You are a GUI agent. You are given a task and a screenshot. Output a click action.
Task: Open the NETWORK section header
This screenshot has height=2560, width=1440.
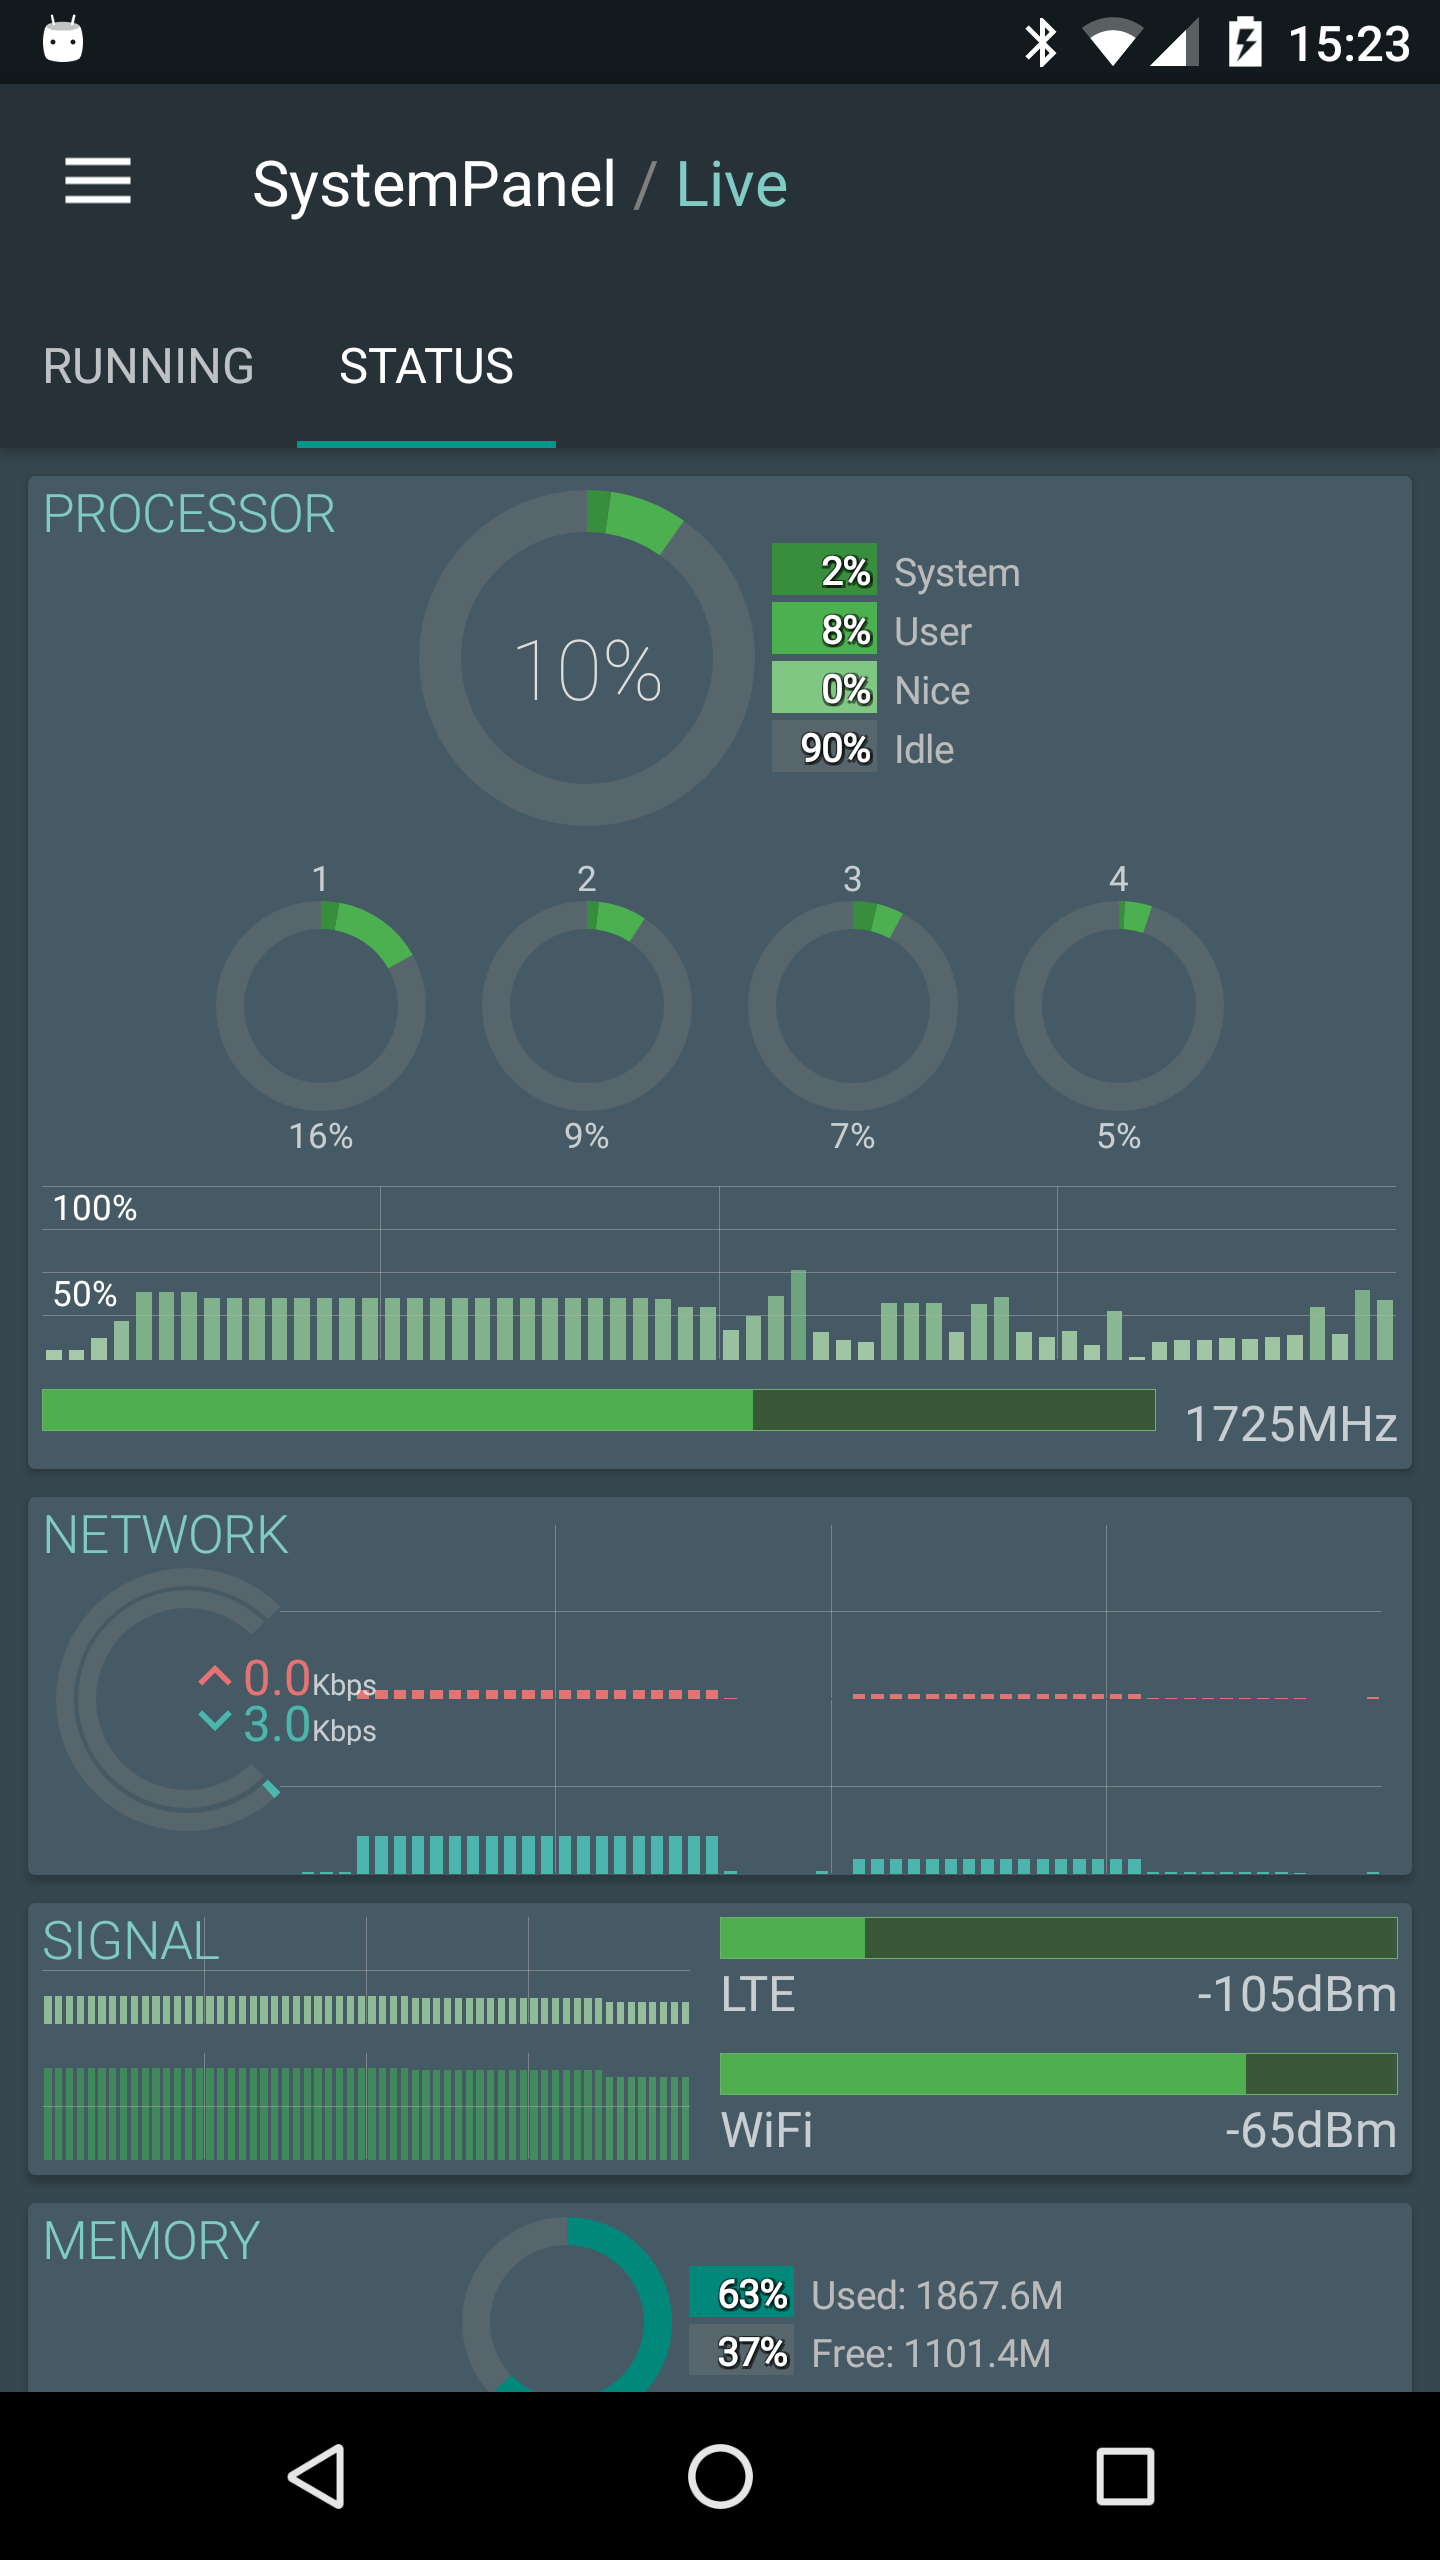click(x=166, y=1535)
